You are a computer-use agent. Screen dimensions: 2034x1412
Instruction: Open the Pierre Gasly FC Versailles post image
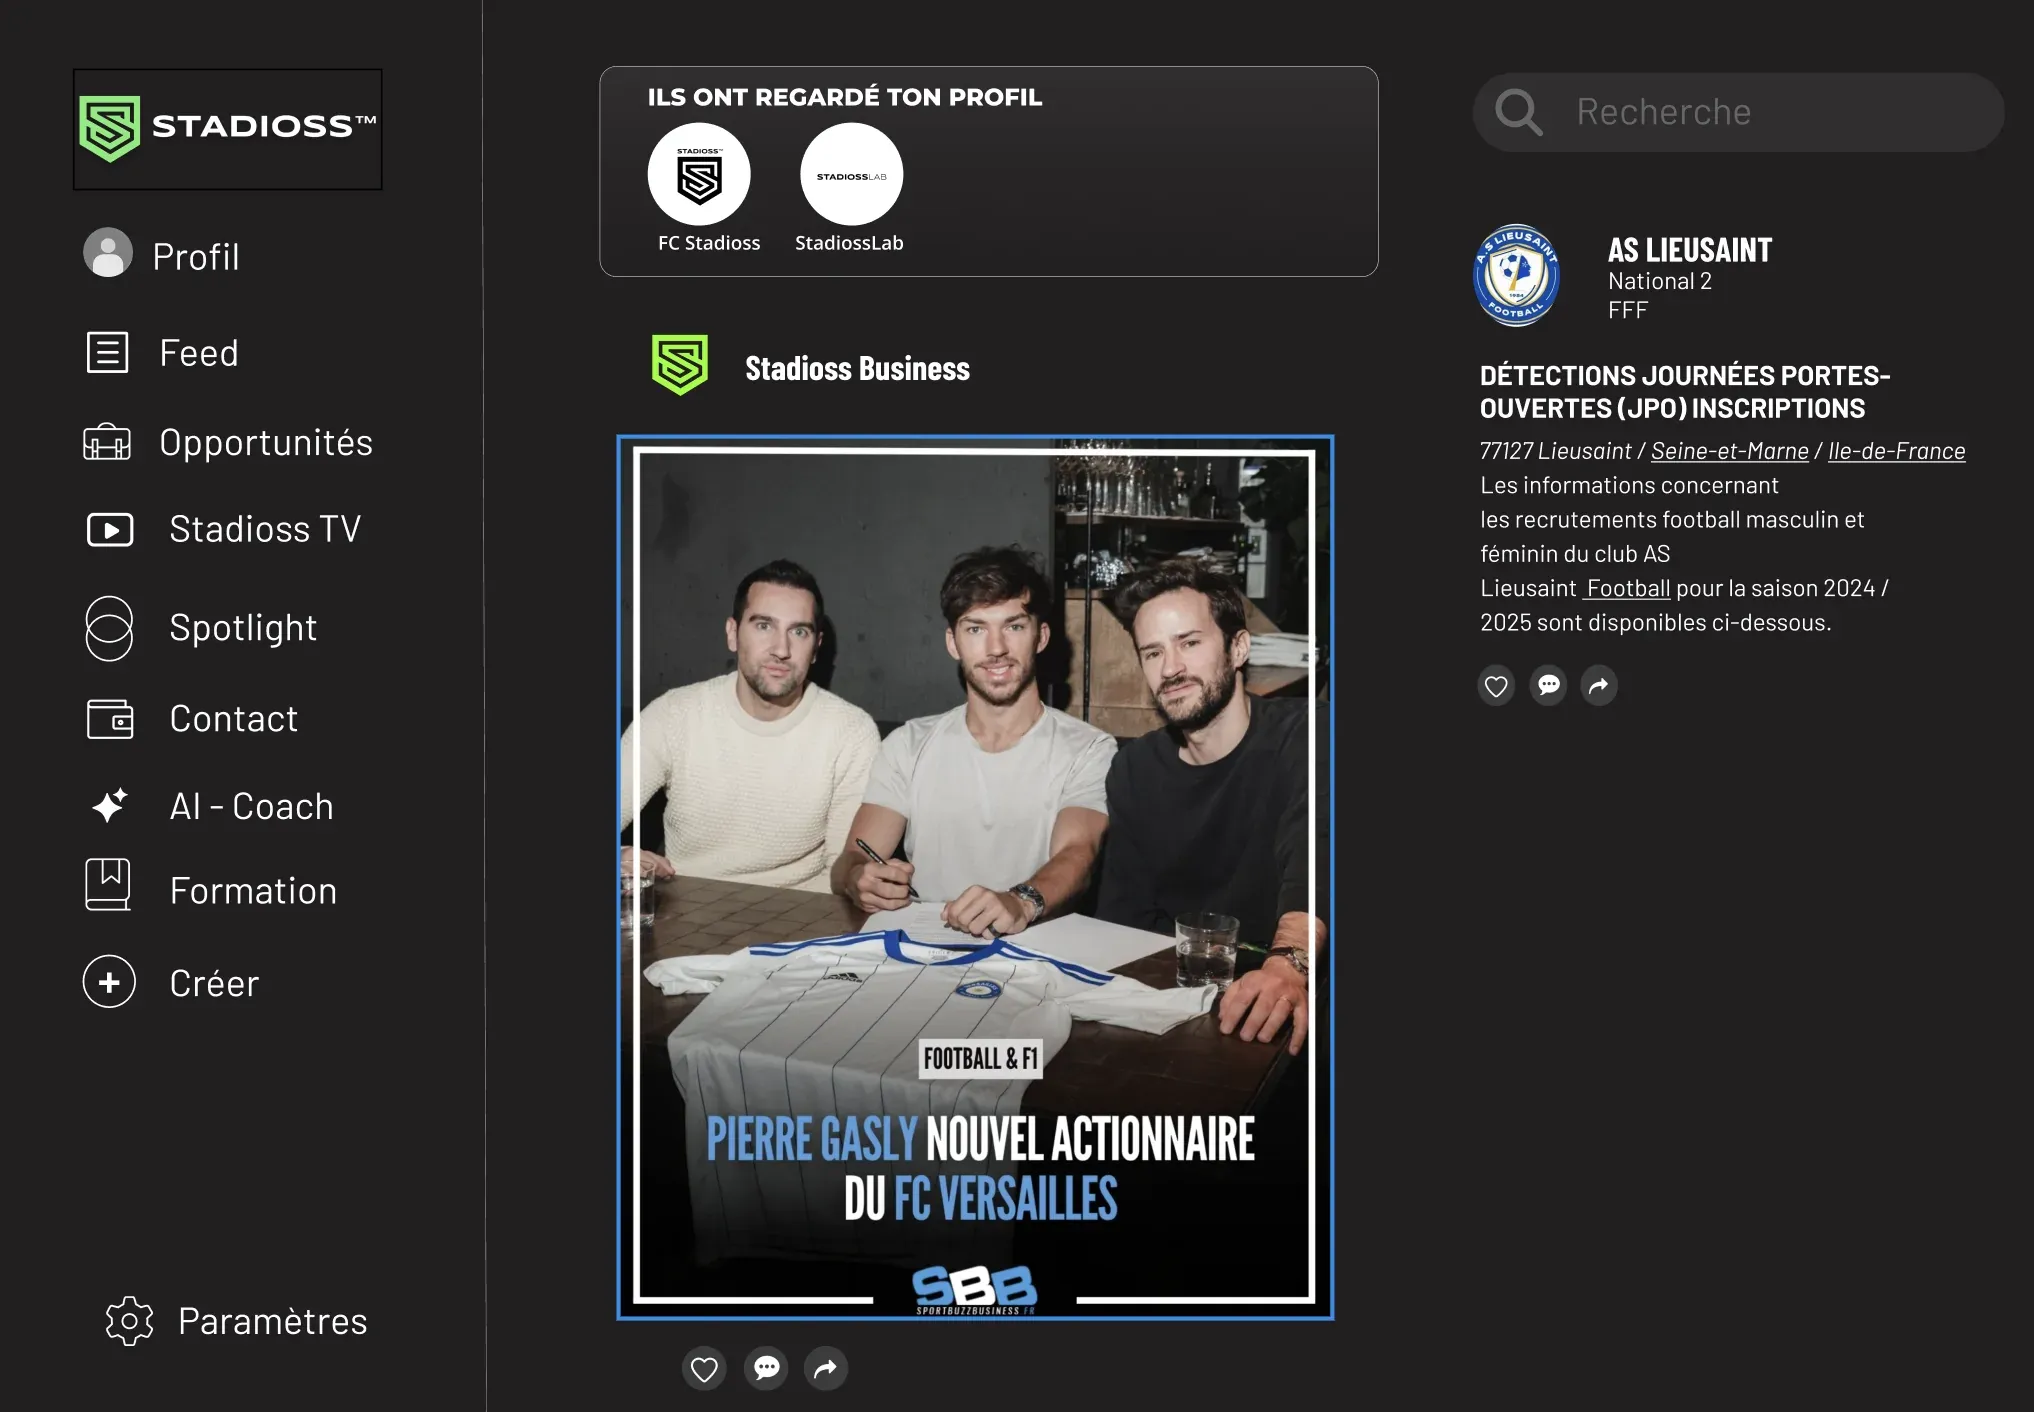[975, 877]
